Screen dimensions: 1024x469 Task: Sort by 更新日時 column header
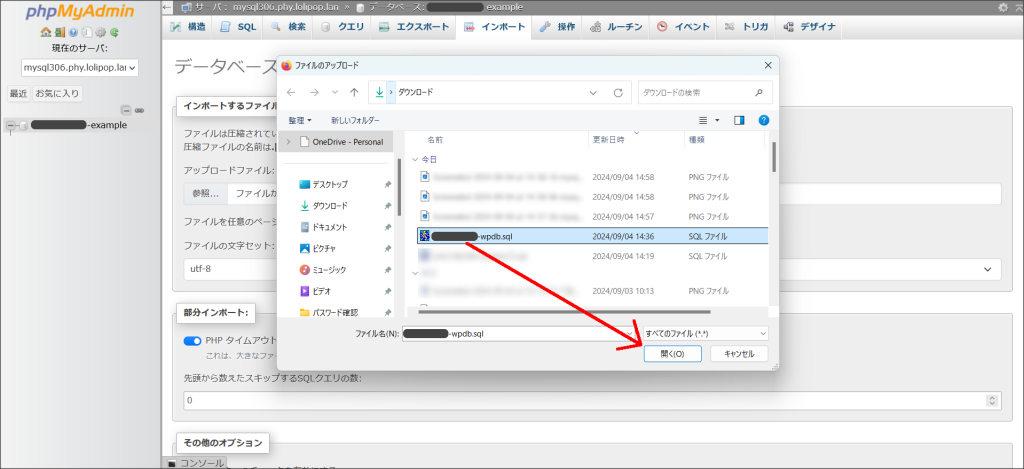pyautogui.click(x=608, y=140)
